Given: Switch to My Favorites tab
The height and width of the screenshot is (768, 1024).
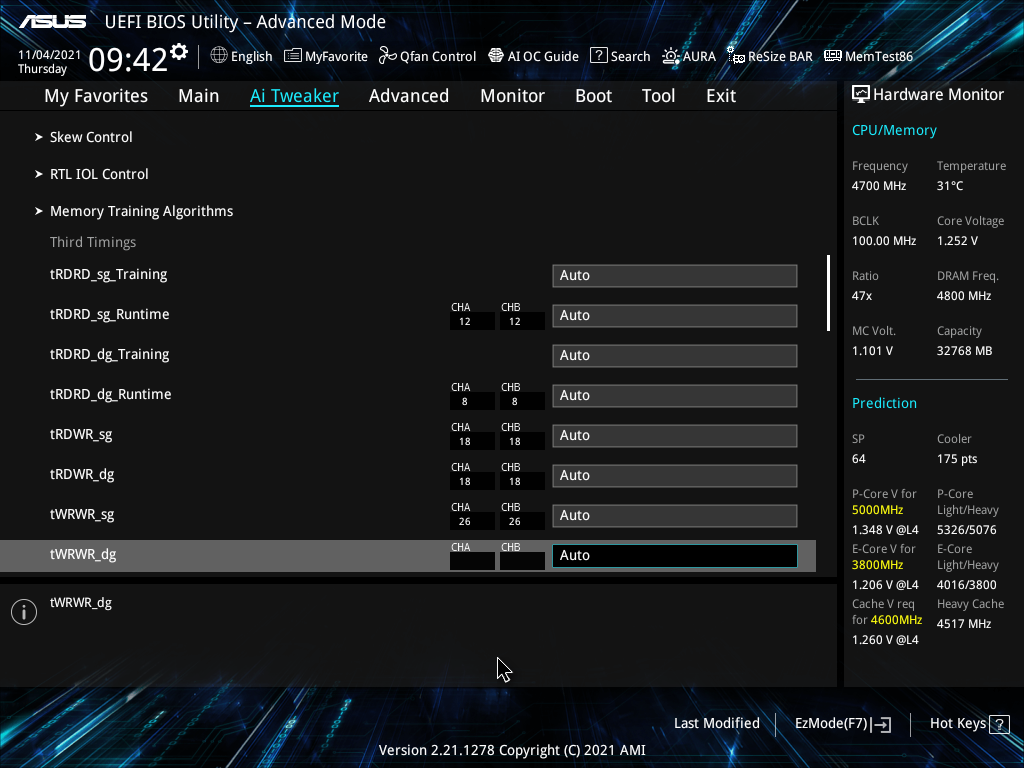Looking at the screenshot, I should (96, 96).
